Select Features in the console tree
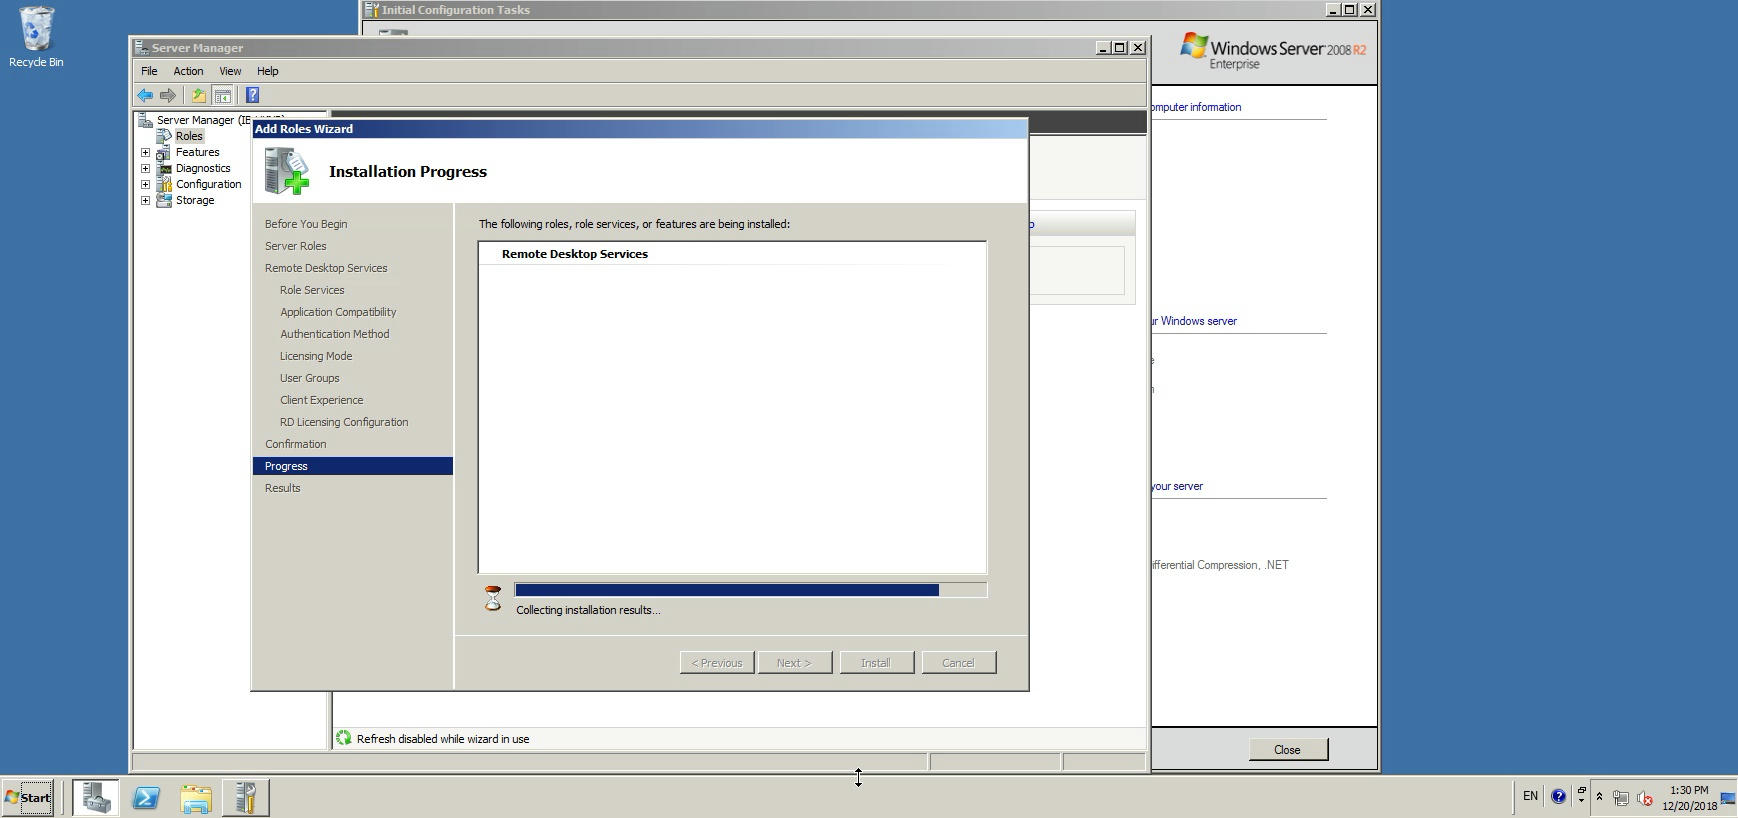 point(197,152)
